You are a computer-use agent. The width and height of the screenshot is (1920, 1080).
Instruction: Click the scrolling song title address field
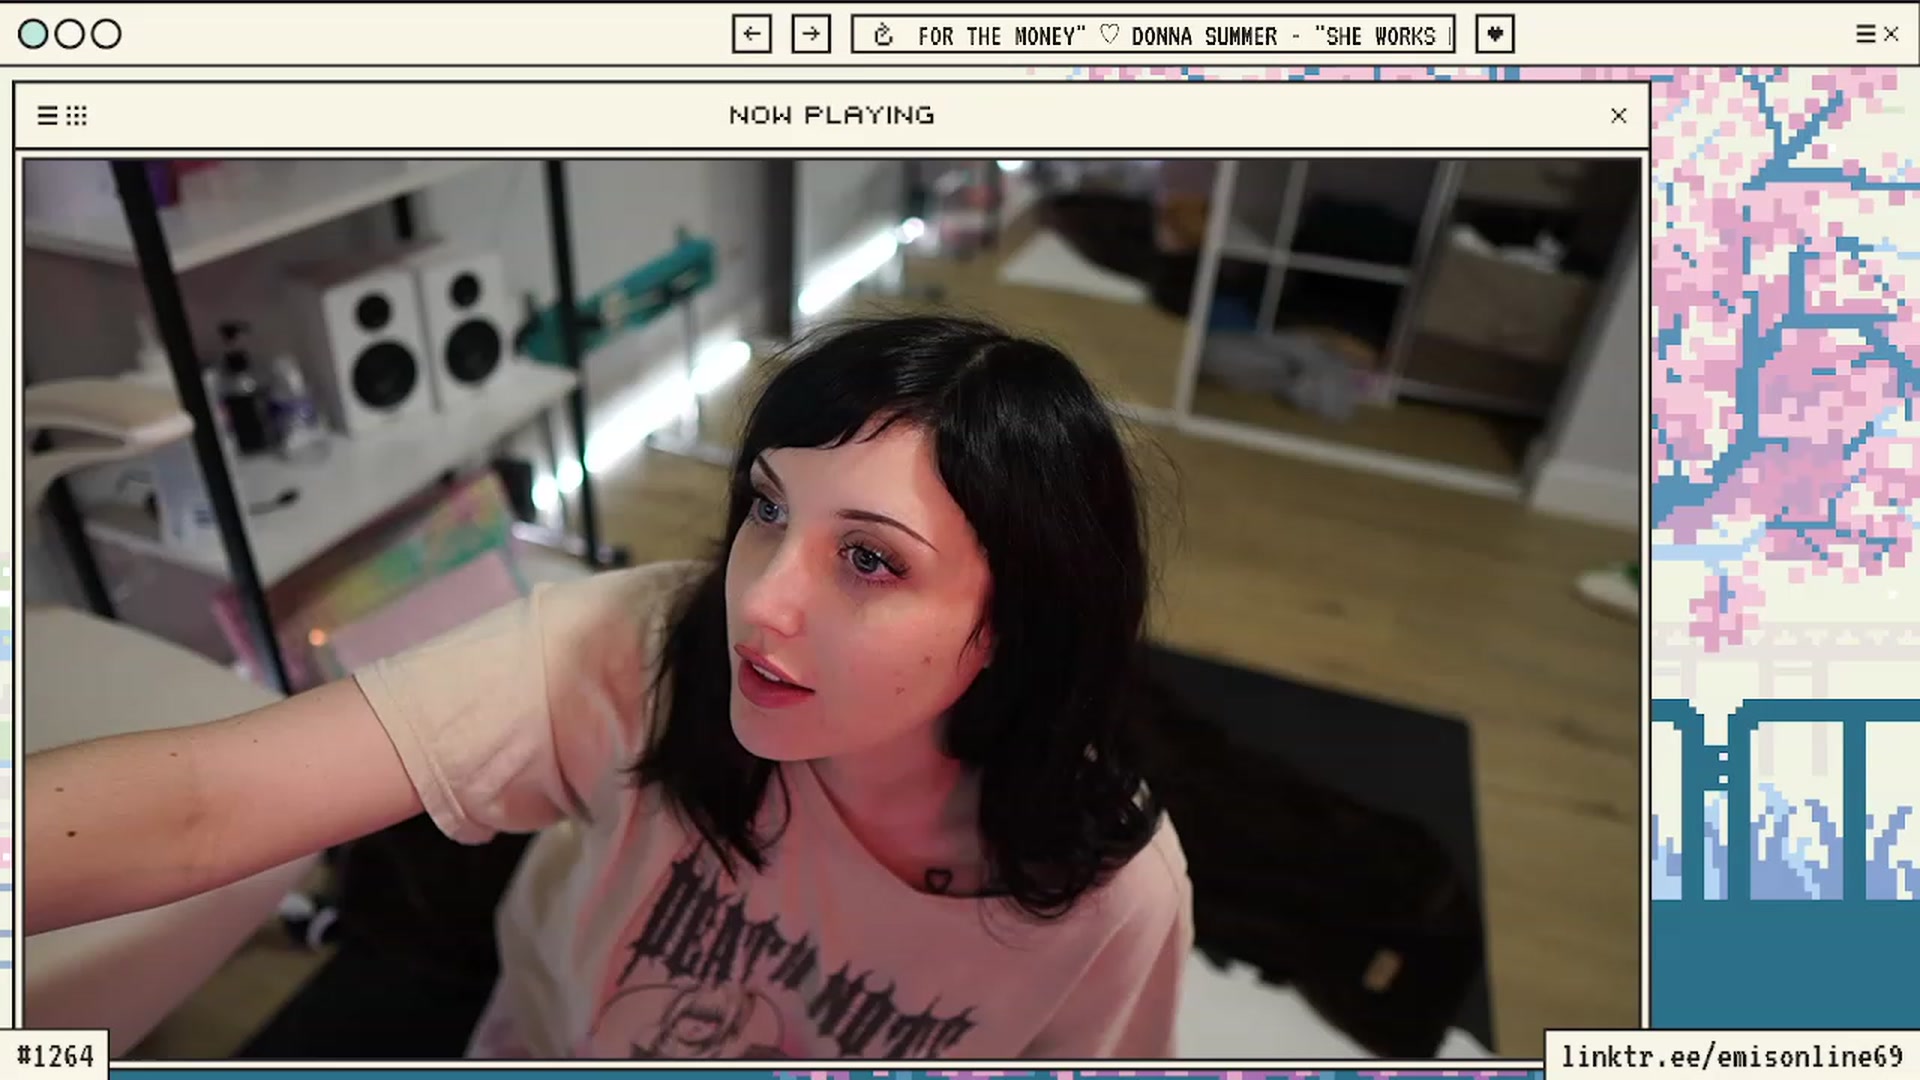(1153, 34)
